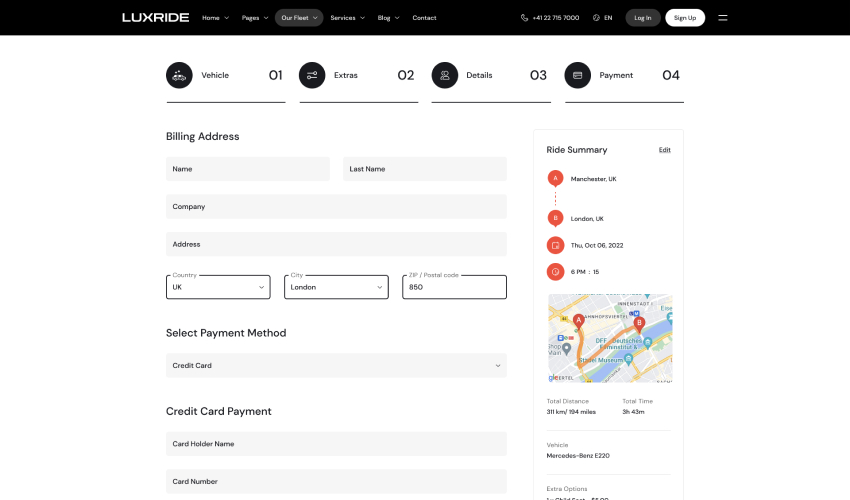This screenshot has height=500, width=850.
Task: Click the route map thumbnail
Action: tap(610, 338)
